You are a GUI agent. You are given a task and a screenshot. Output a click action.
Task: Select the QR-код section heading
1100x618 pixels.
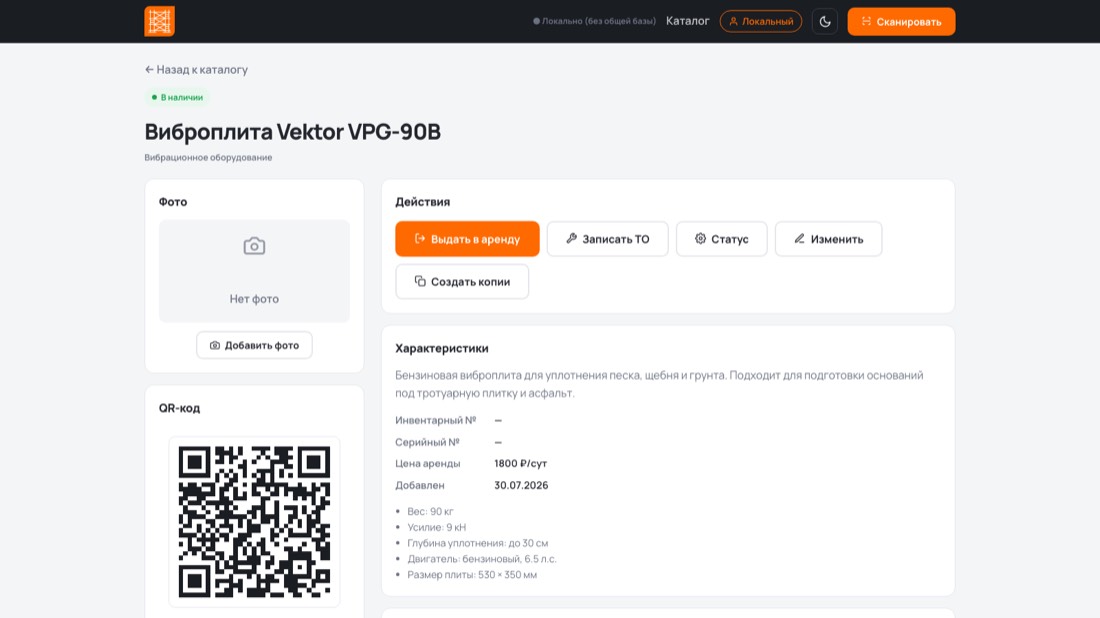tap(180, 408)
